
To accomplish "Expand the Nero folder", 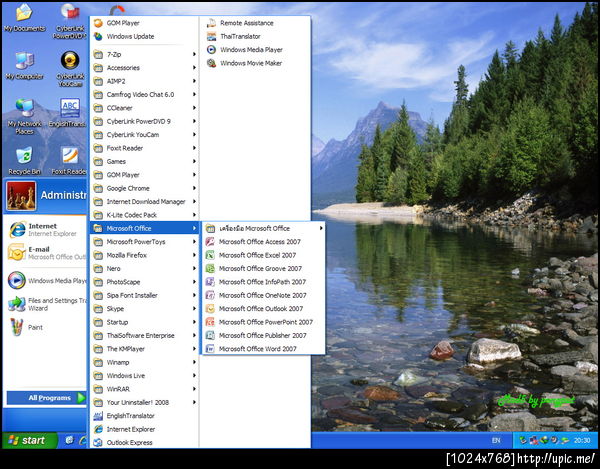I will point(145,268).
